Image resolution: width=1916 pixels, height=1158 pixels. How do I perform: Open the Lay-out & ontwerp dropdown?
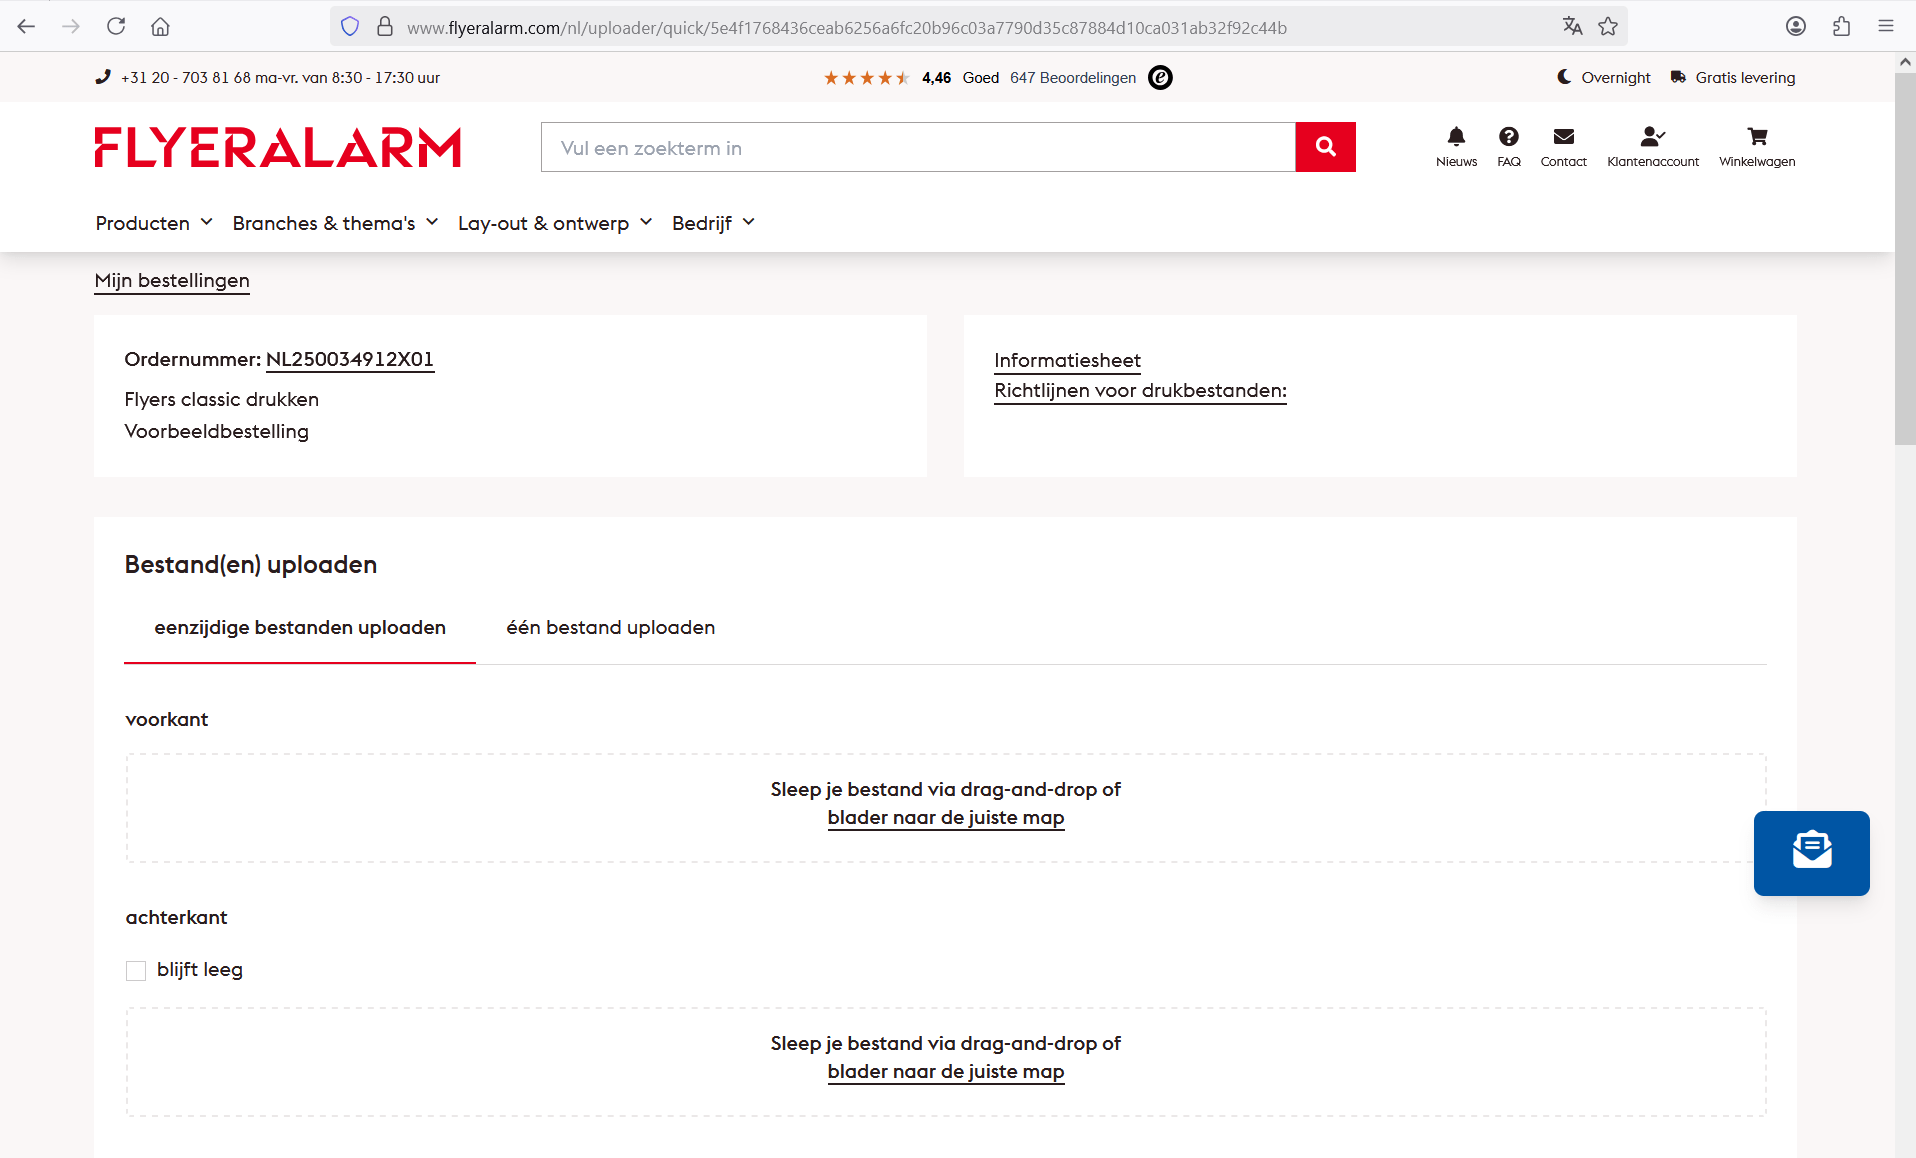tap(555, 223)
